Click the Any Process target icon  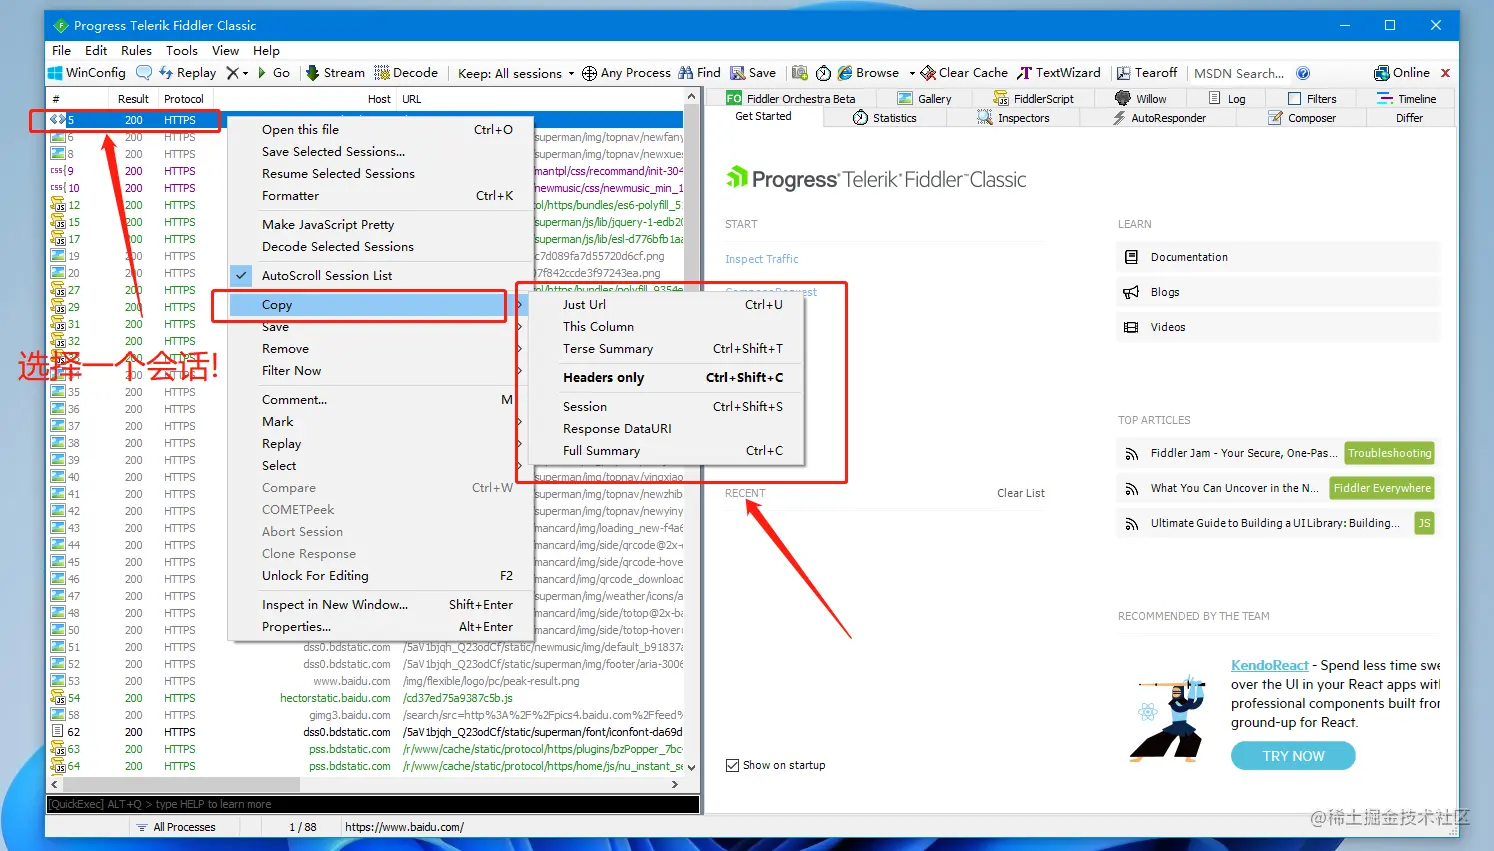pyautogui.click(x=589, y=73)
